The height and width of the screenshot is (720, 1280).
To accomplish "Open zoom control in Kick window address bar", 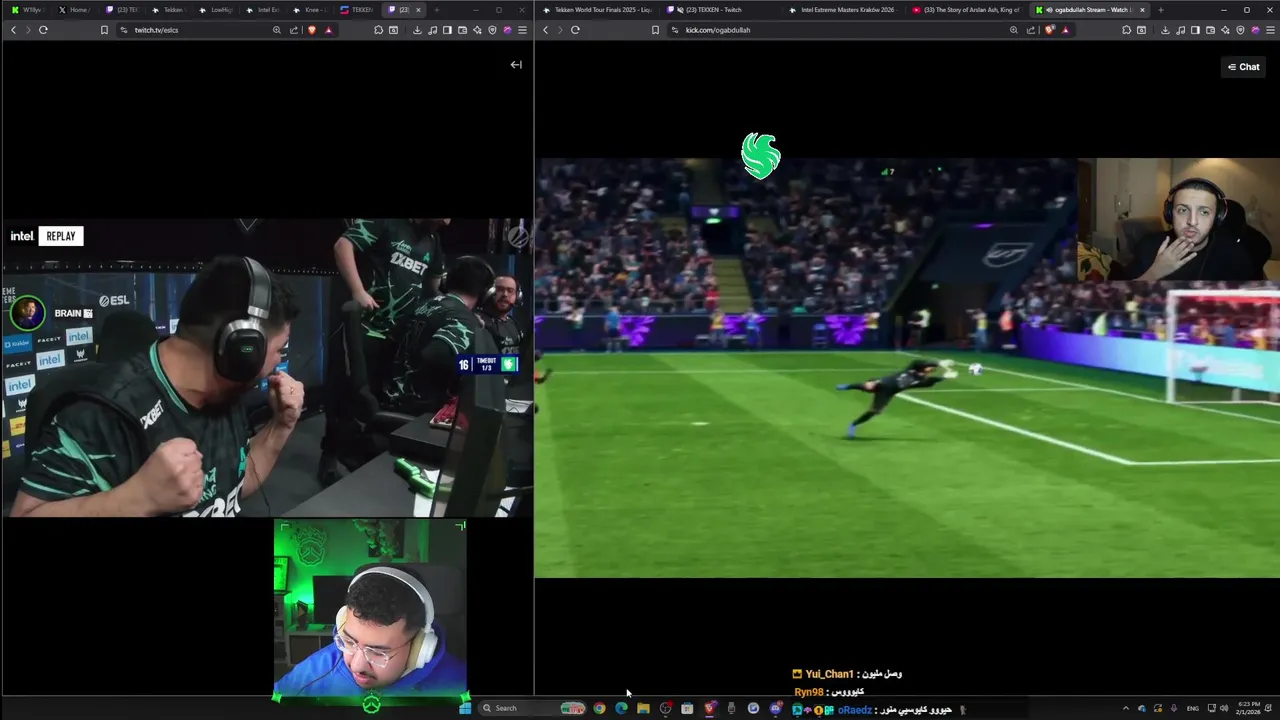I will pyautogui.click(x=1014, y=30).
